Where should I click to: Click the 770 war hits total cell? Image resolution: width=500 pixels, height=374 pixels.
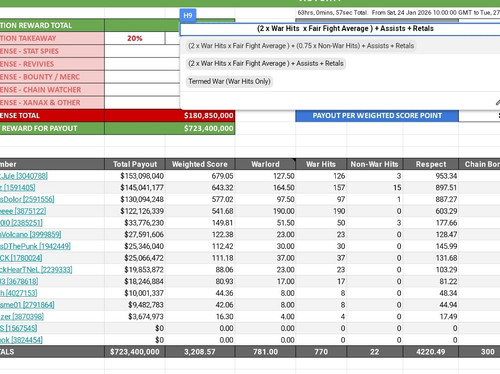point(321,352)
